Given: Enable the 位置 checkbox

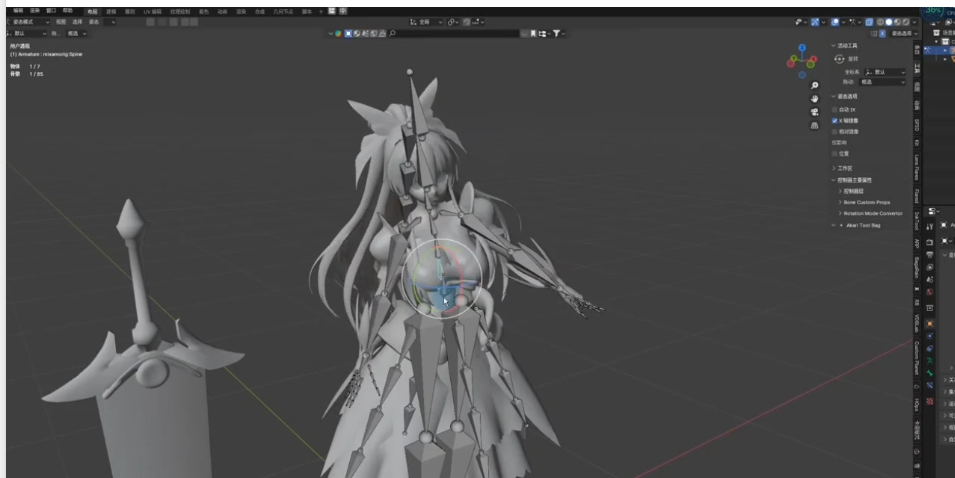Looking at the screenshot, I should coord(834,153).
